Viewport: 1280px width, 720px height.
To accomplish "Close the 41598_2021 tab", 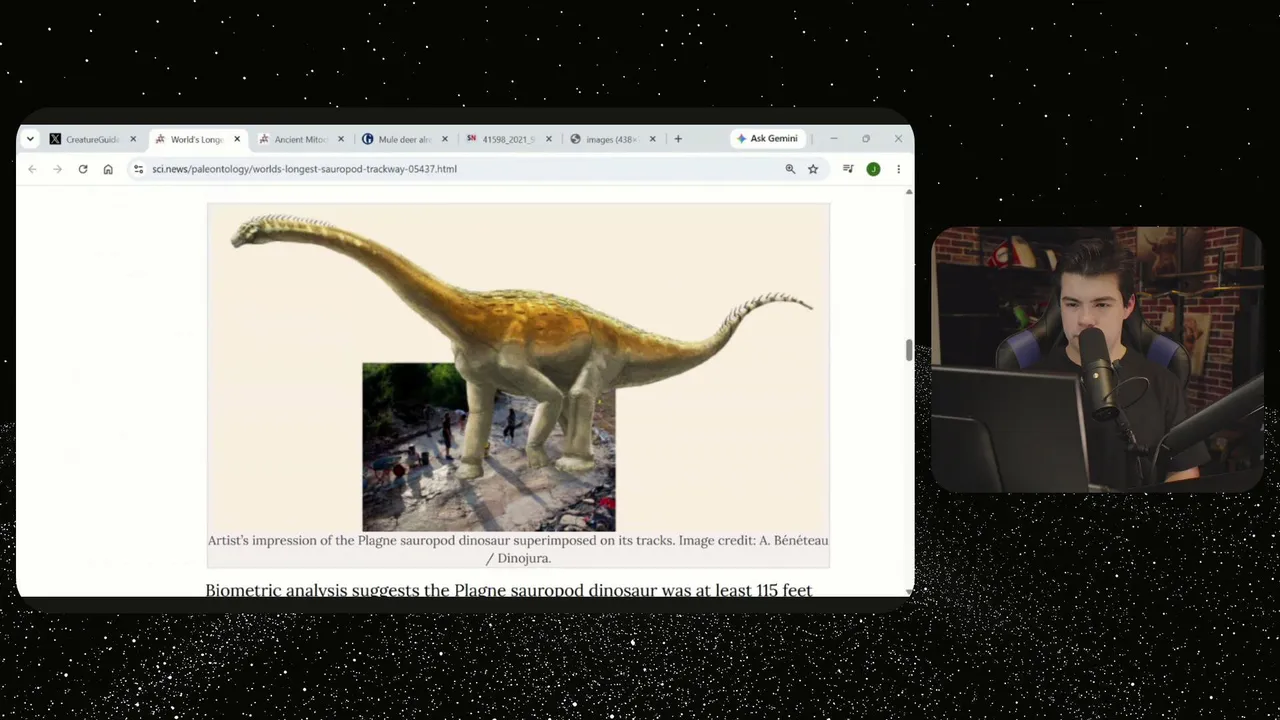I will click(549, 139).
